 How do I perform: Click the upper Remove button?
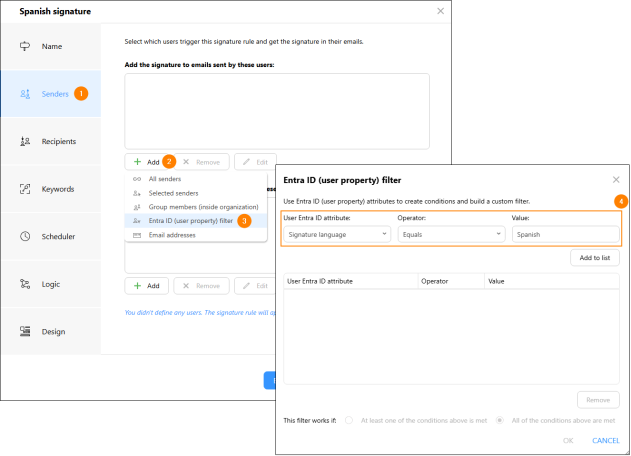tap(202, 162)
